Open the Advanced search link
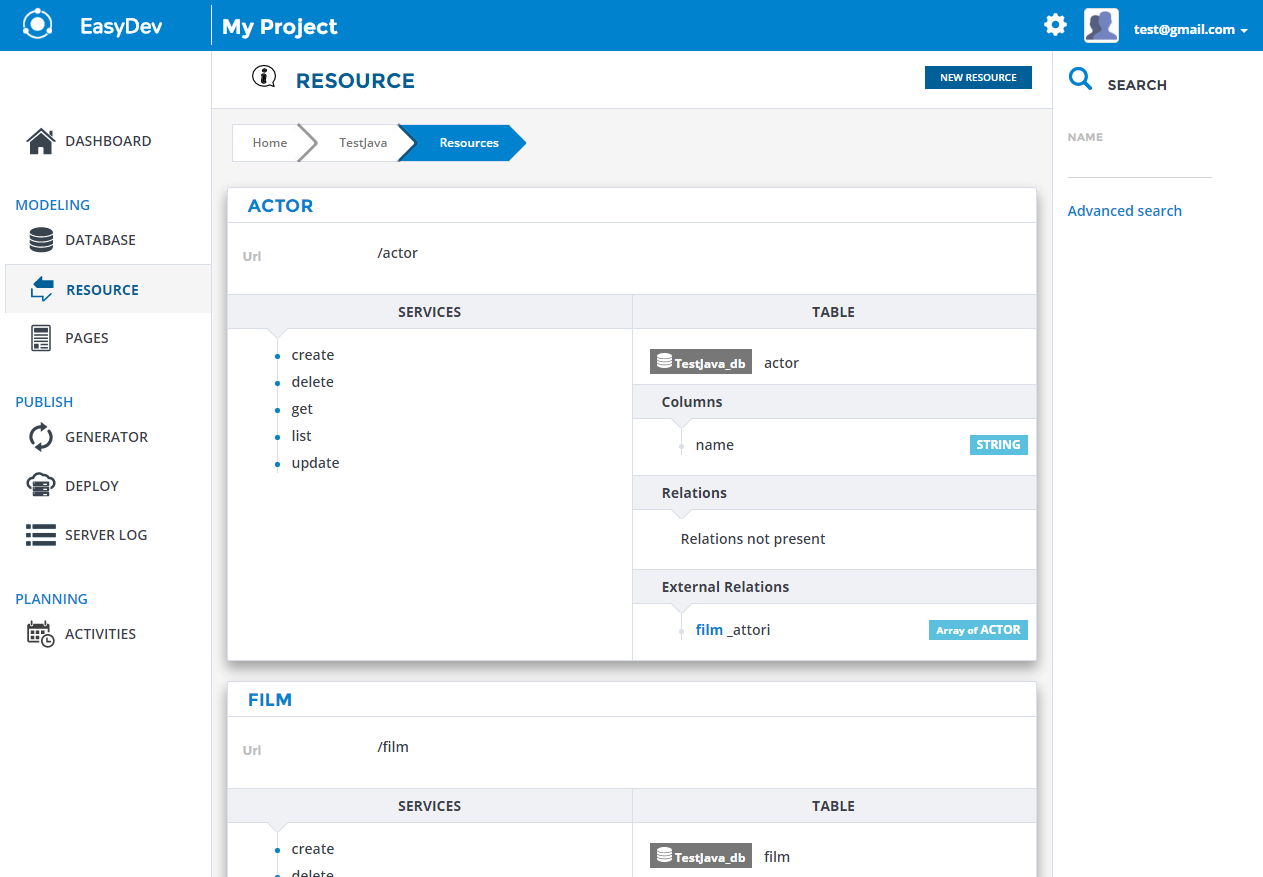The width and height of the screenshot is (1263, 877). pos(1124,211)
